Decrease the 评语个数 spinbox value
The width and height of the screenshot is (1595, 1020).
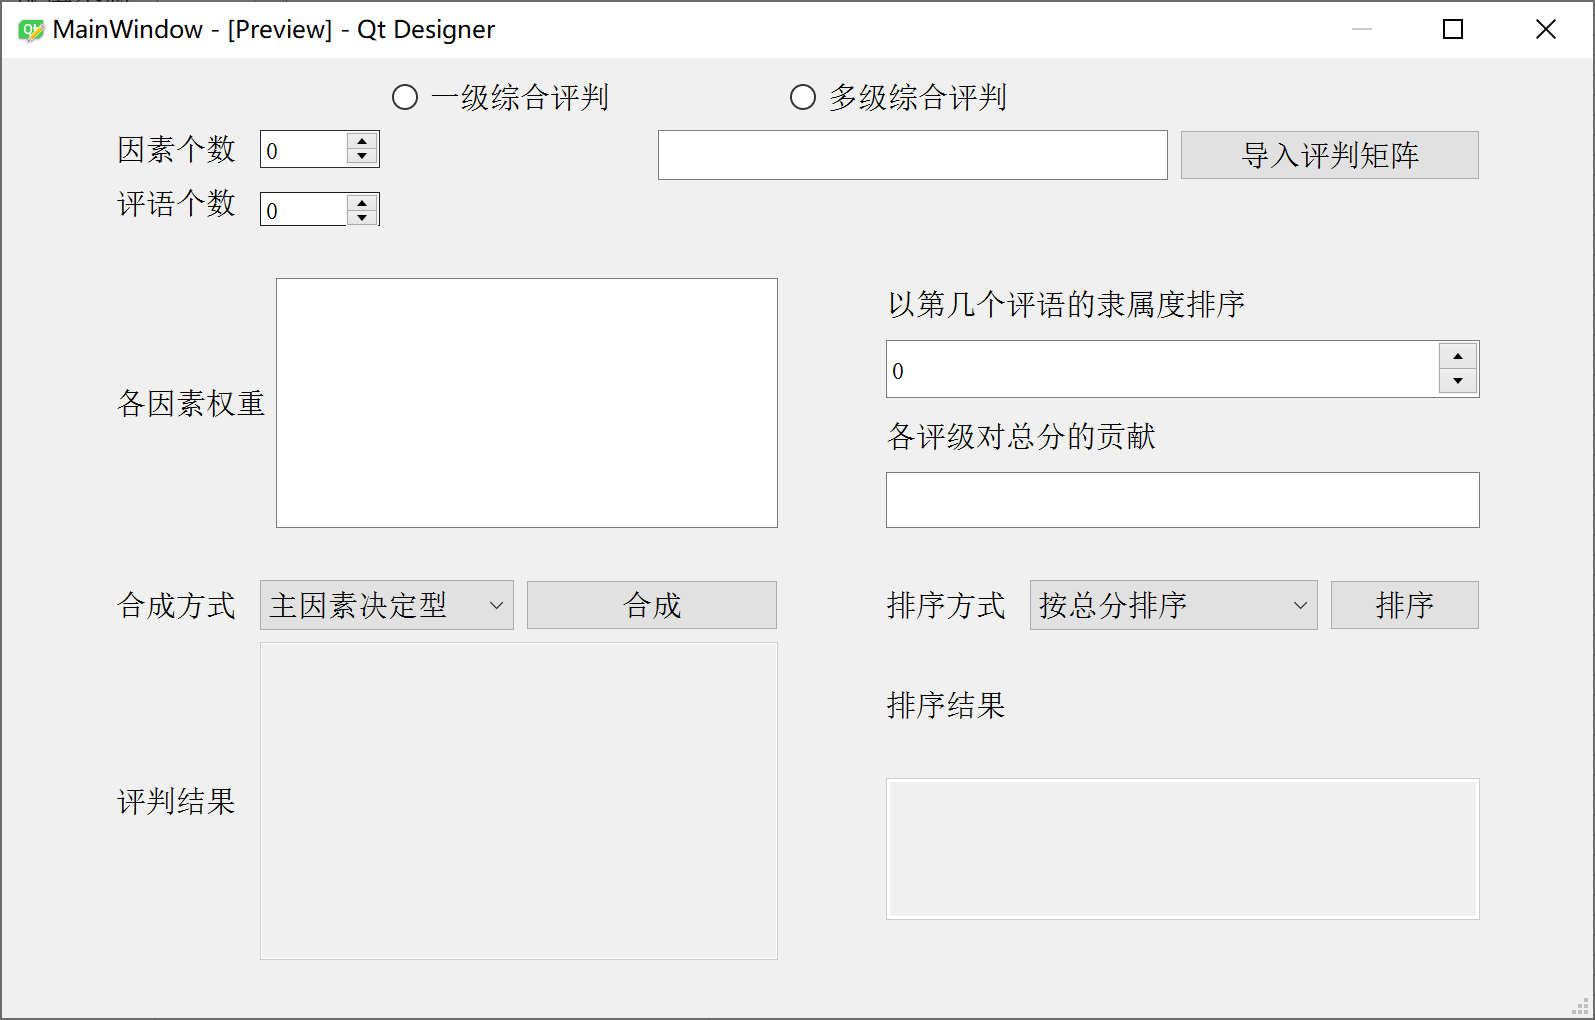[x=362, y=217]
